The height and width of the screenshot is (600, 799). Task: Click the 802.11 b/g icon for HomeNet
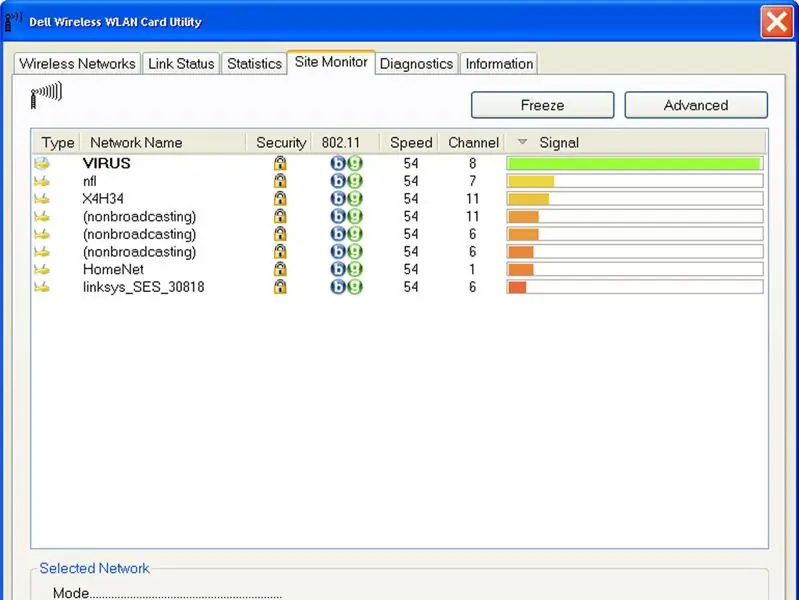pyautogui.click(x=347, y=269)
